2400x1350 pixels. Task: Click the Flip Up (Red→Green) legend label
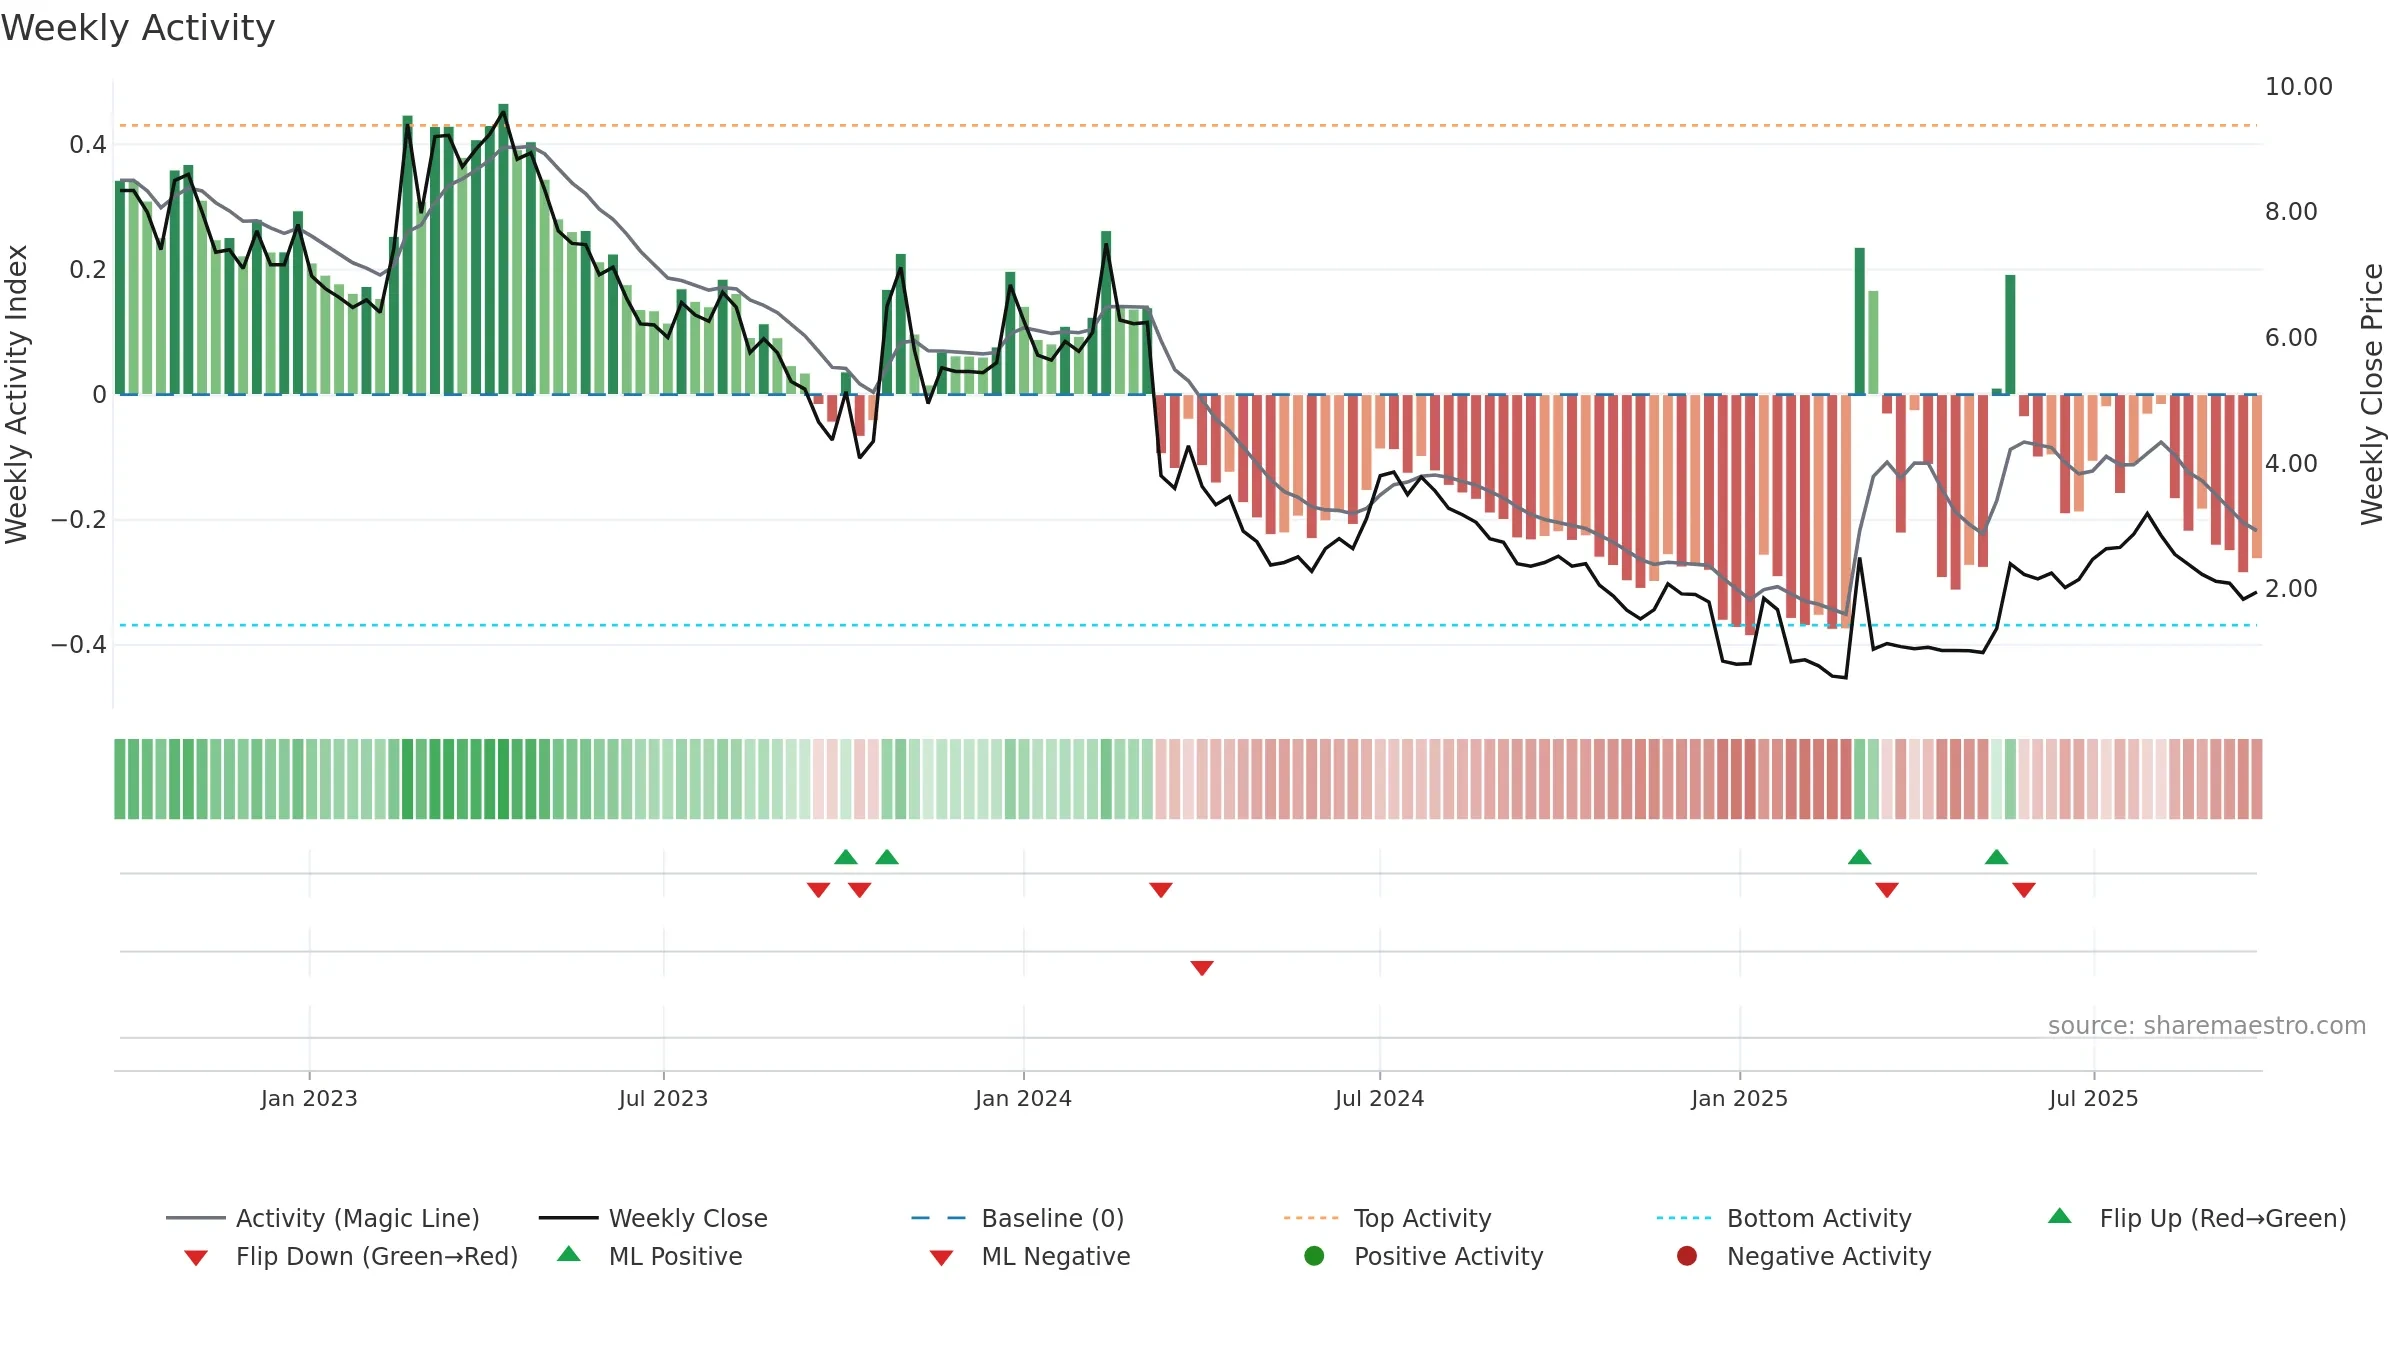(2222, 1218)
